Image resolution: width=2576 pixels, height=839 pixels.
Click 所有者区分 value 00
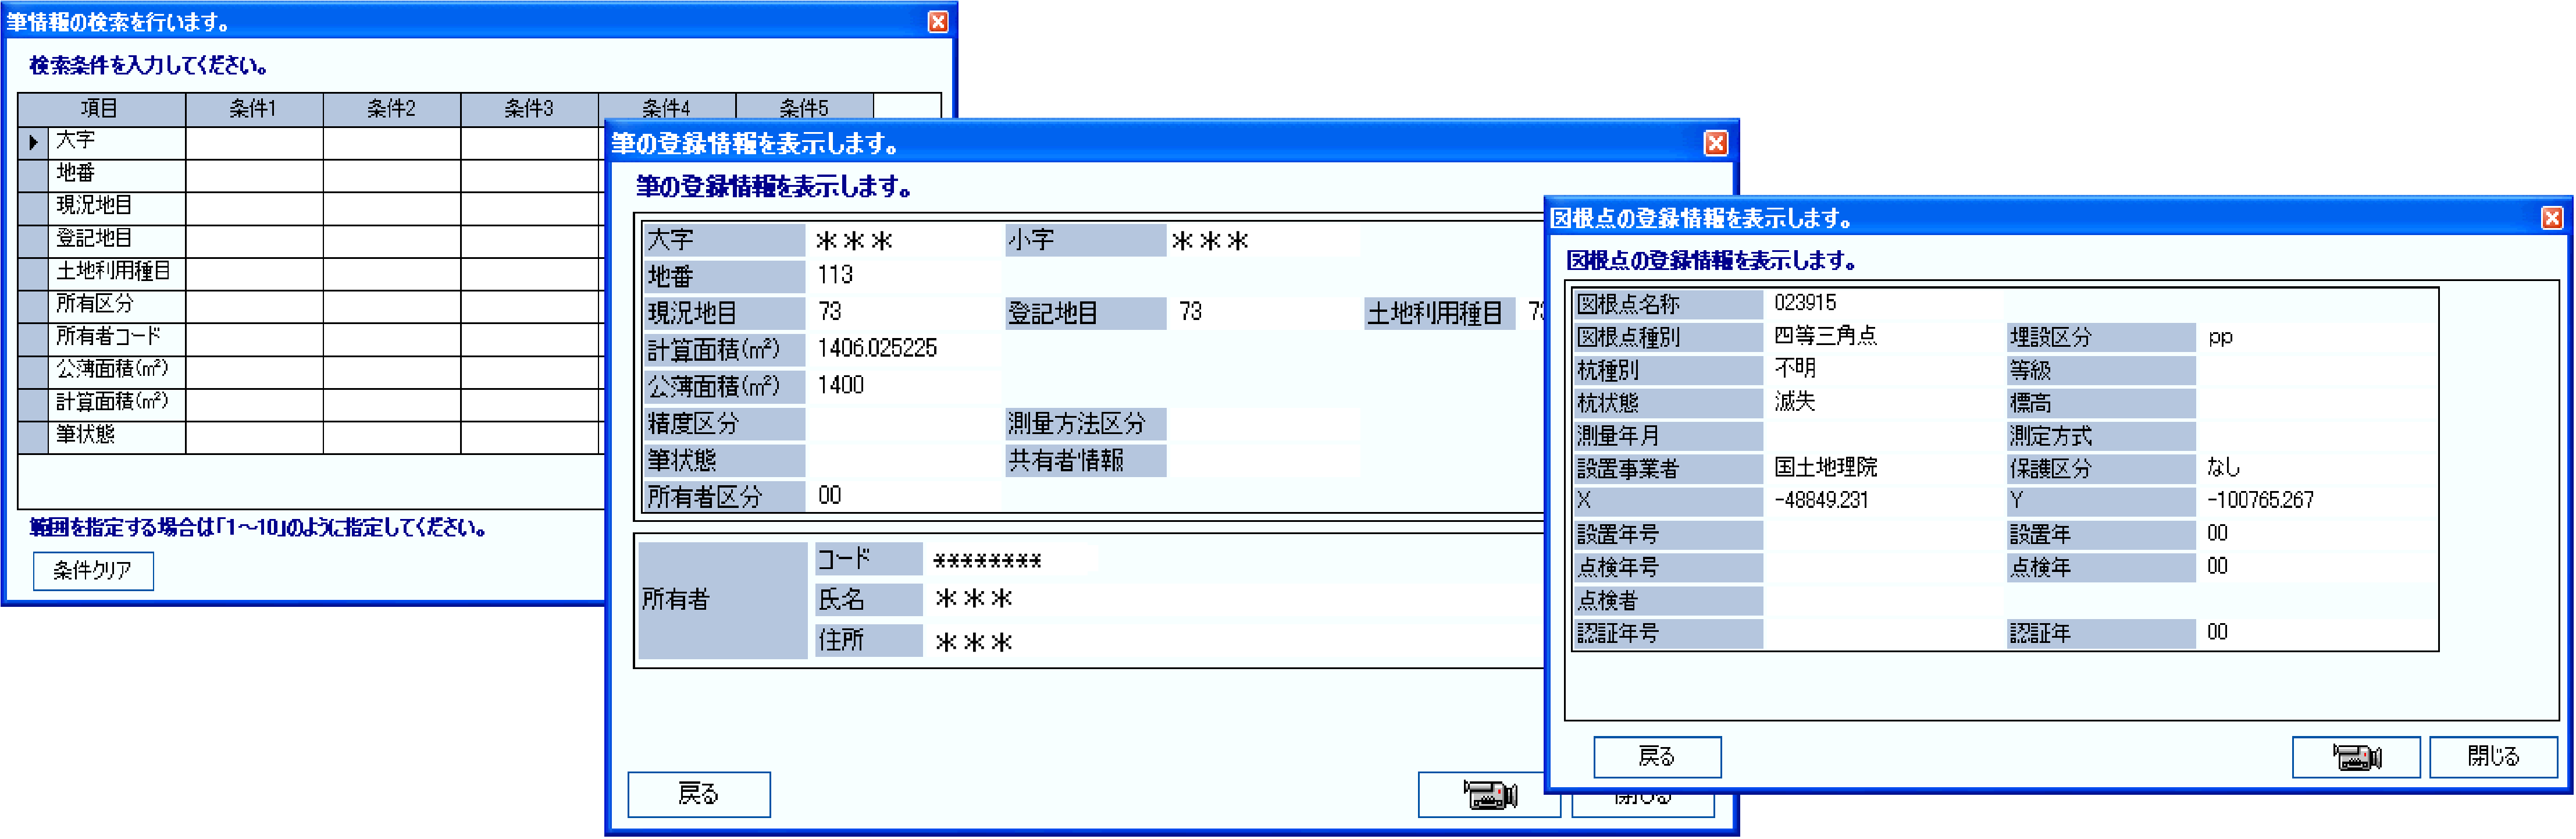pos(829,496)
